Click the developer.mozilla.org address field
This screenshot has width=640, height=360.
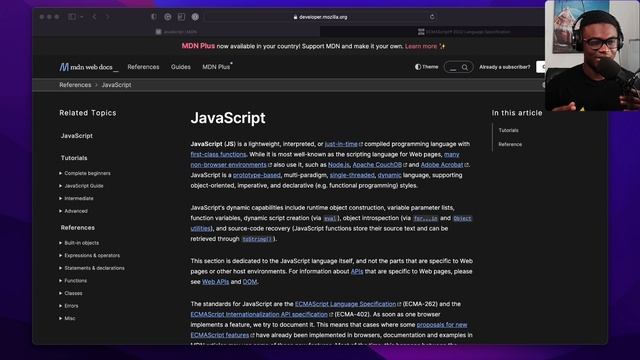click(320, 17)
